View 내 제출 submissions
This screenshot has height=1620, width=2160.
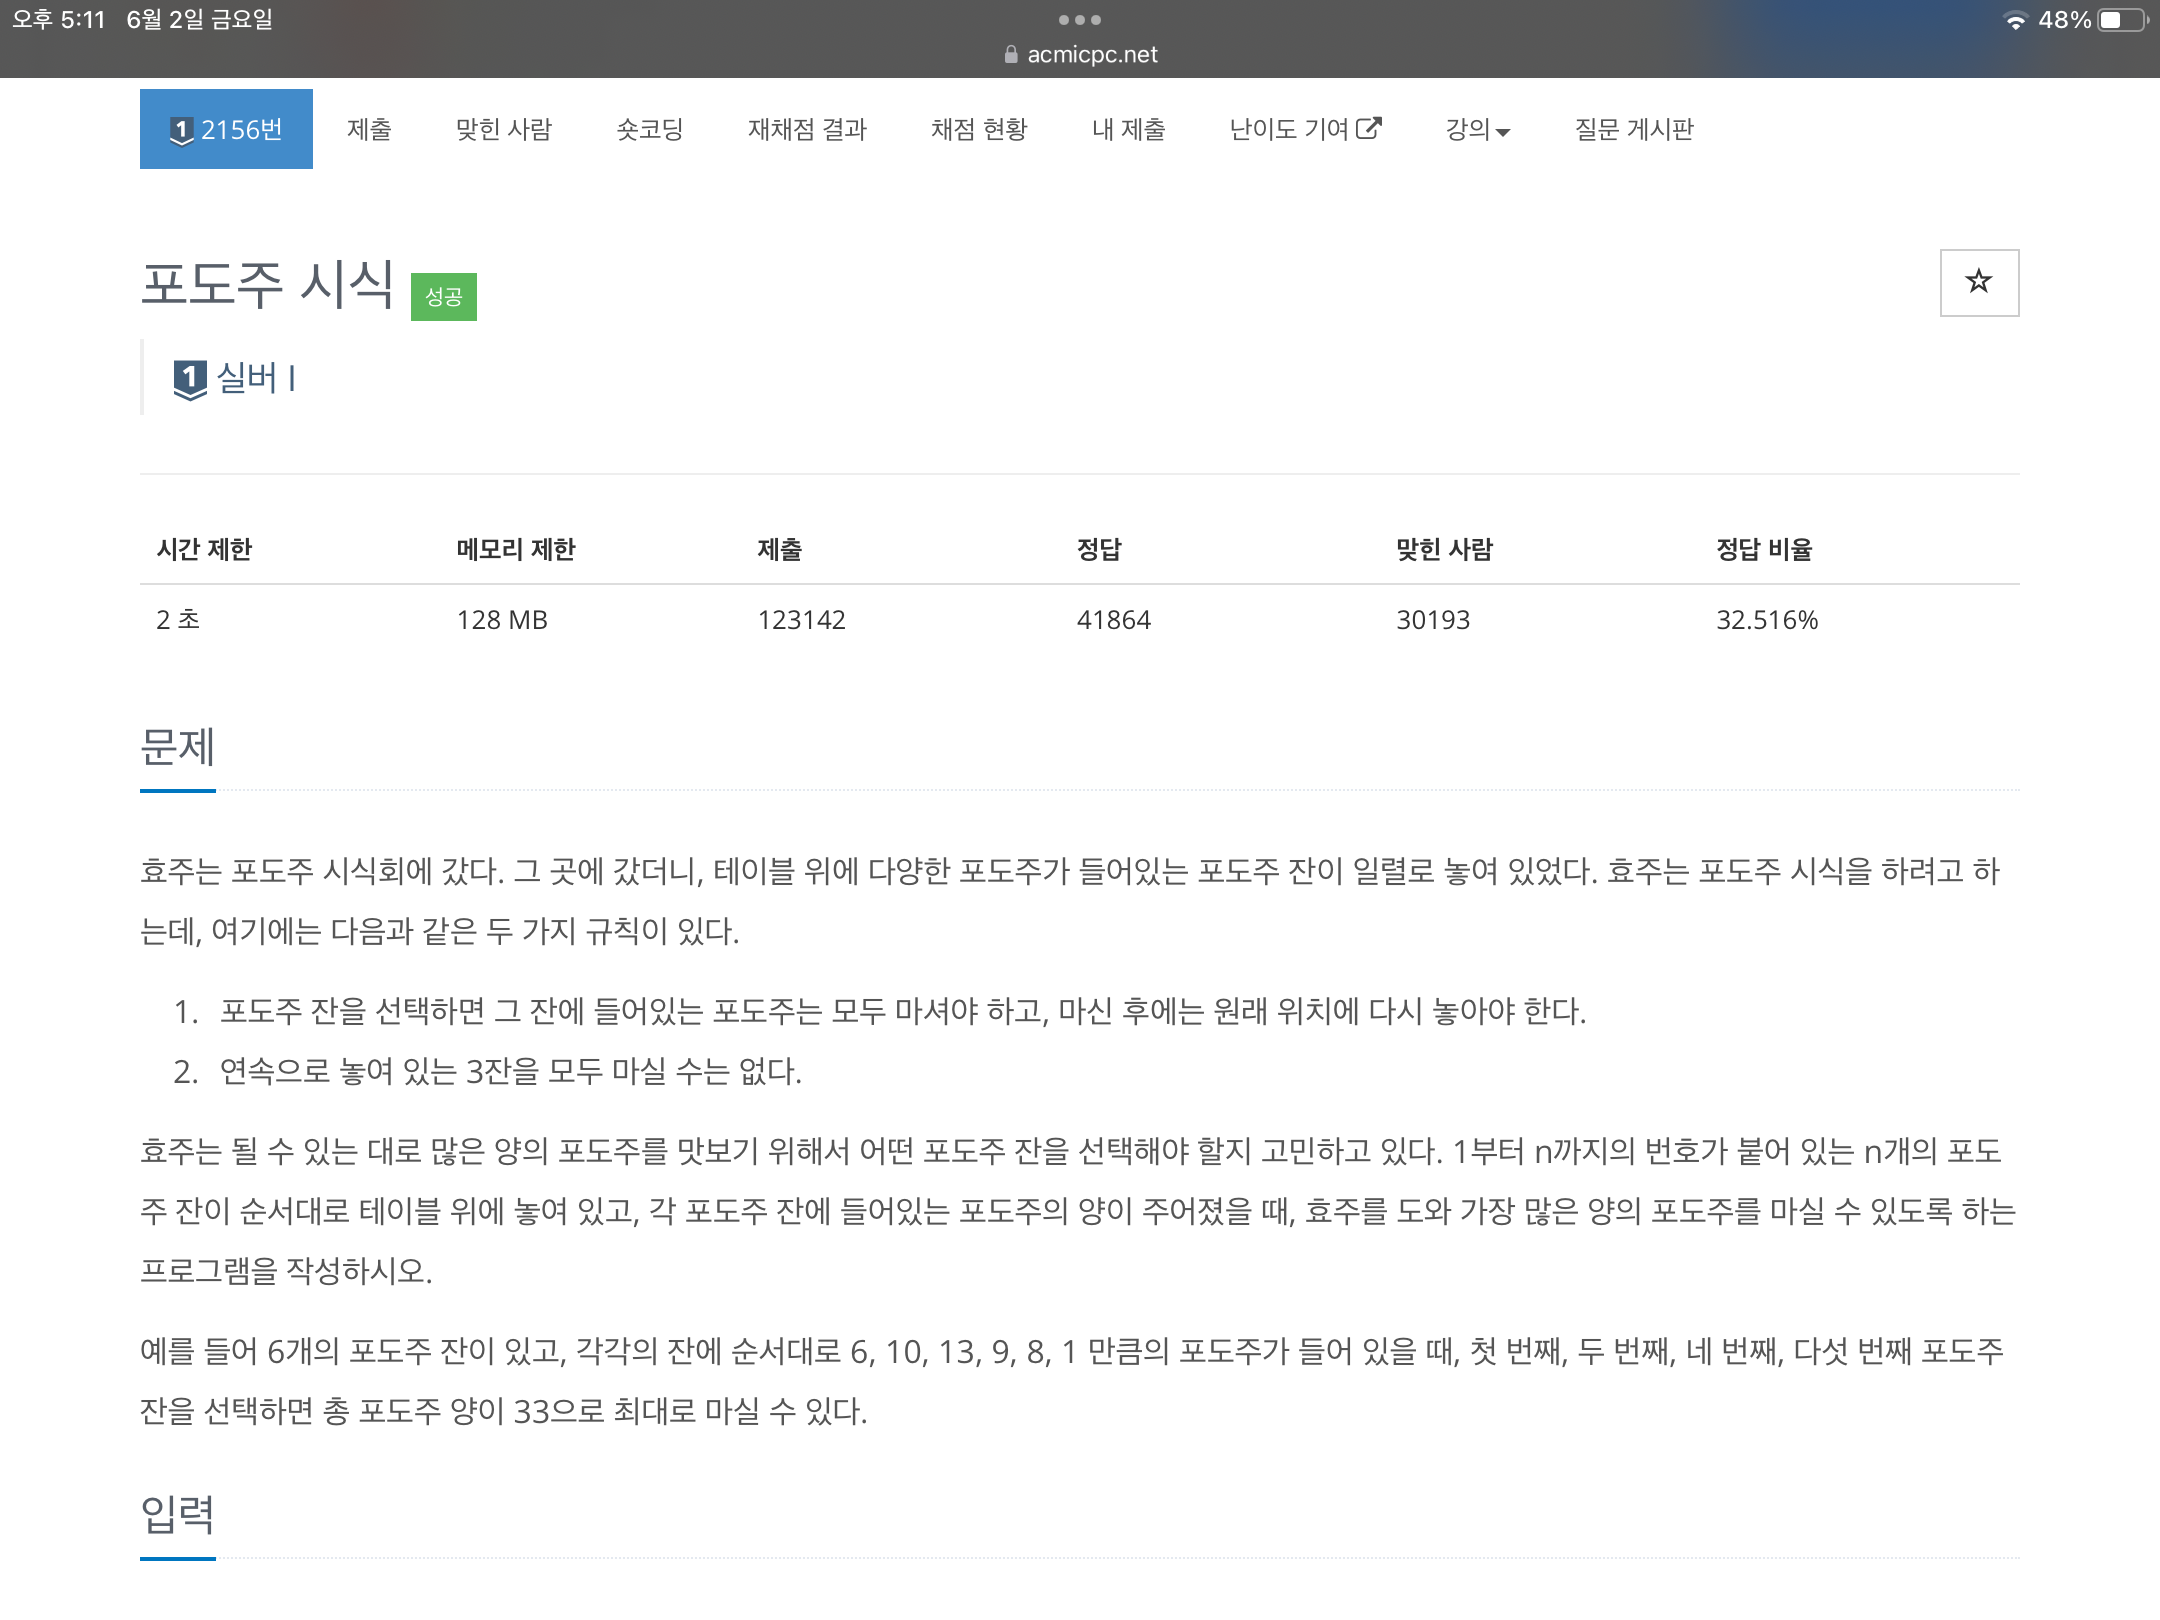pyautogui.click(x=1129, y=129)
